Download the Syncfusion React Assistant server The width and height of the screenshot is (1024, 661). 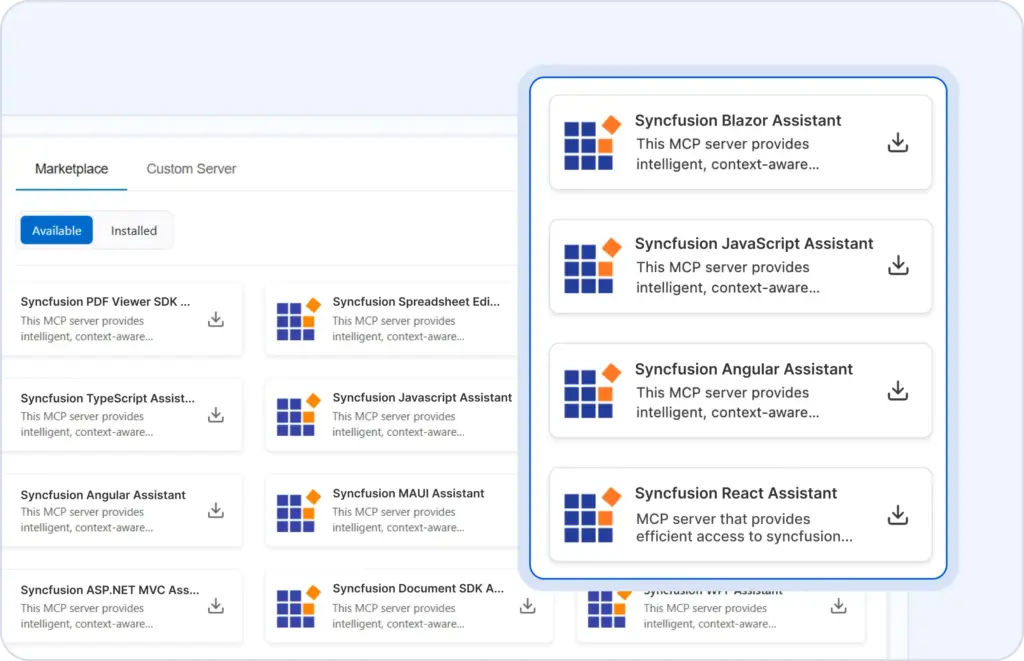898,515
